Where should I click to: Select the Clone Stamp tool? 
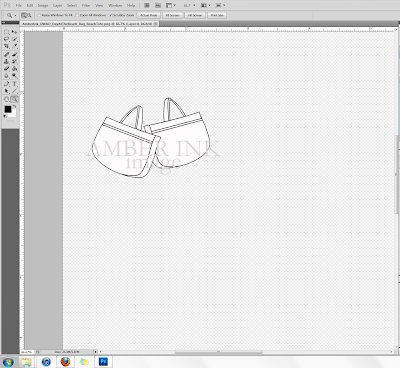[x=6, y=61]
